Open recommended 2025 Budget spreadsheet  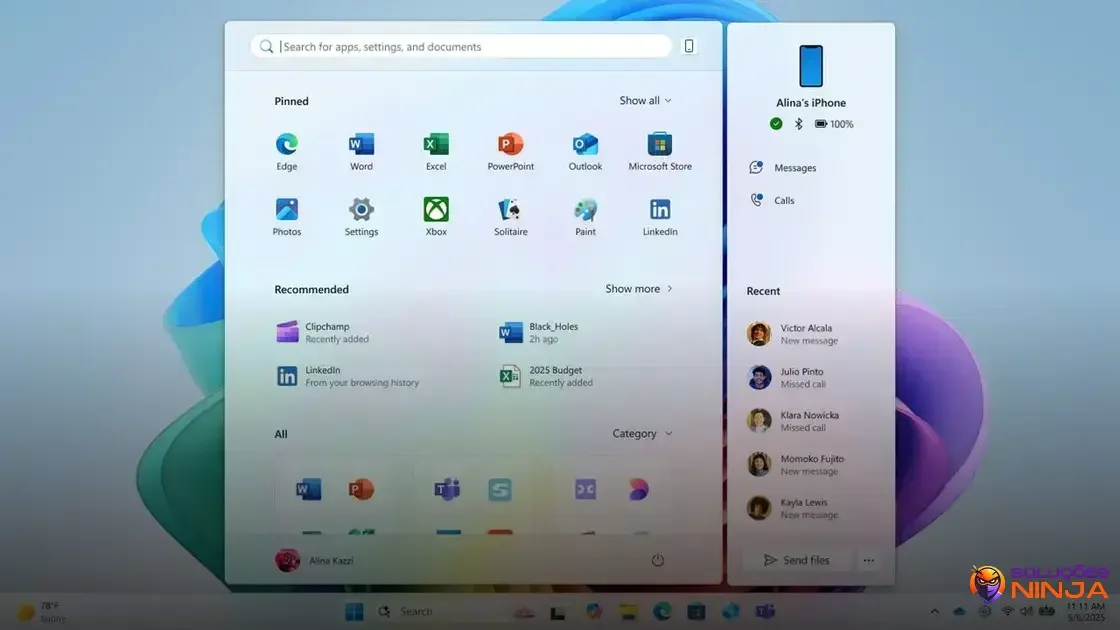click(x=546, y=376)
